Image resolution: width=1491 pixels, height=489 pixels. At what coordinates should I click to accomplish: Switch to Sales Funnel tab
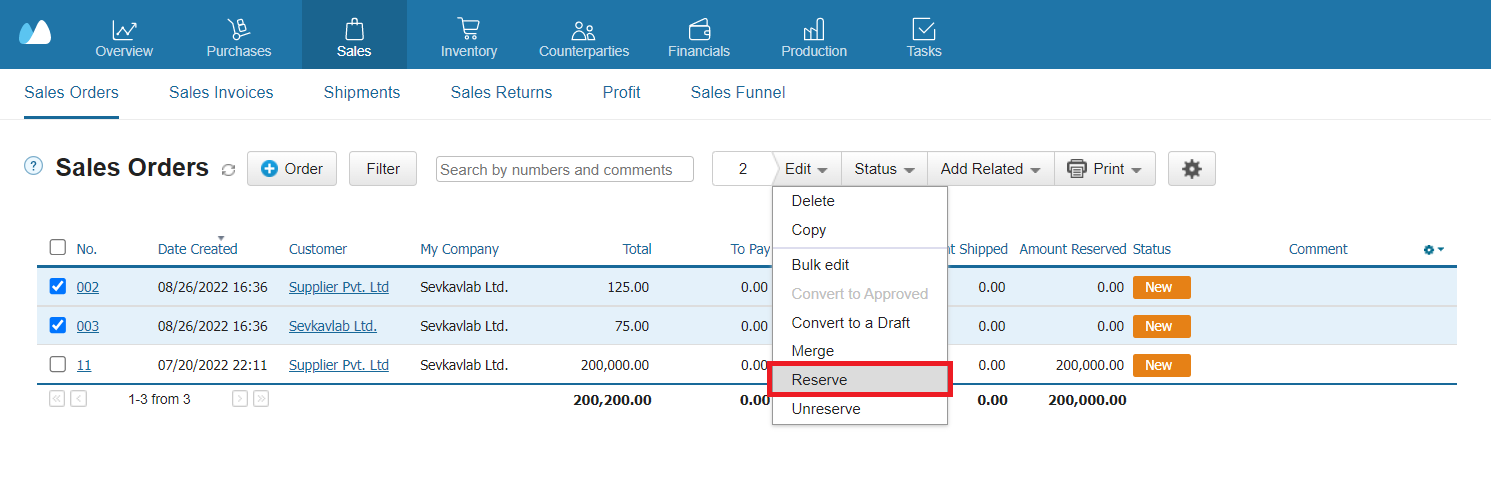coord(738,93)
